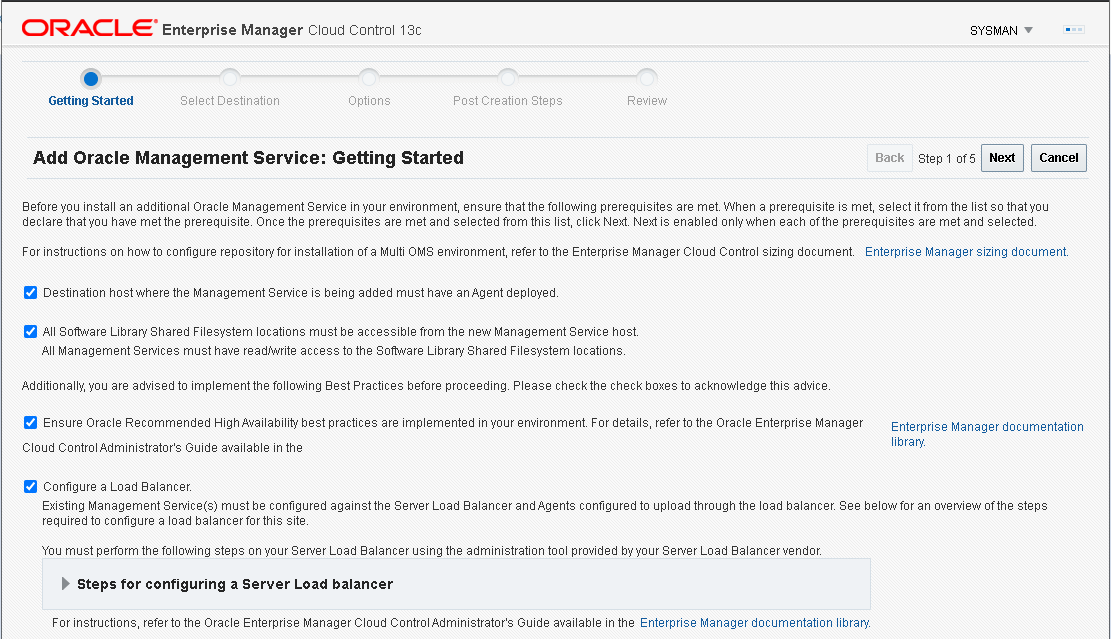Viewport: 1111px width, 639px height.
Task: Click the Select Destination step circle
Action: [230, 78]
